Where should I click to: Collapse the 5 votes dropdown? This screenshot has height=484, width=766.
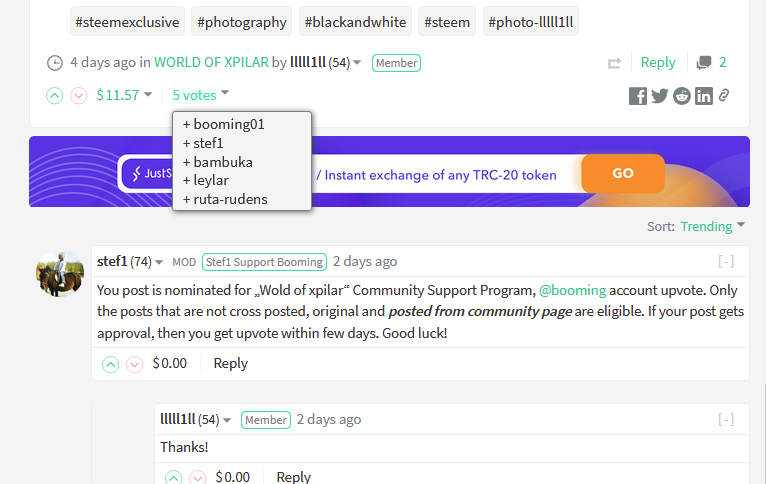200,95
